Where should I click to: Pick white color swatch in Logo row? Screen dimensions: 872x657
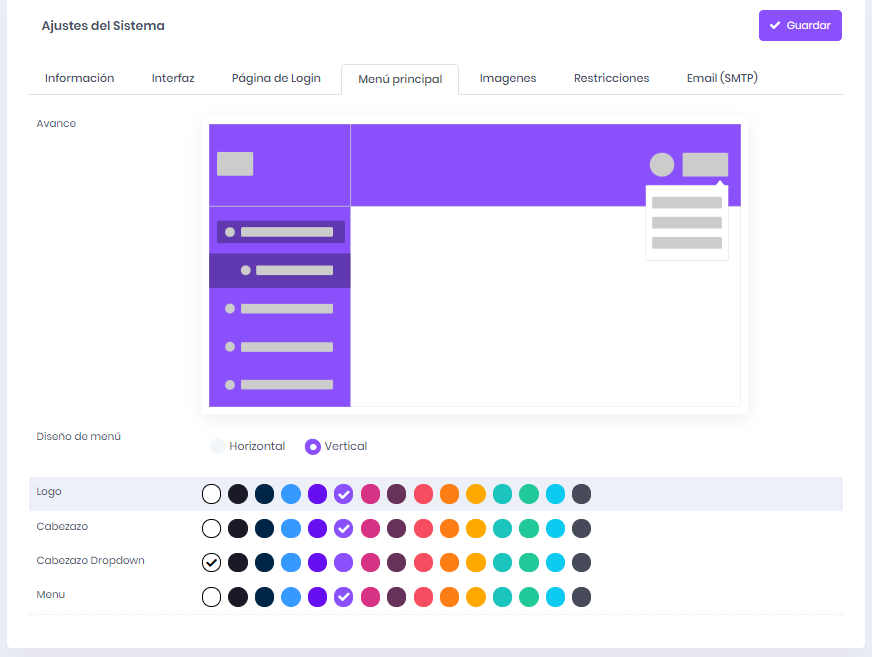click(x=211, y=494)
